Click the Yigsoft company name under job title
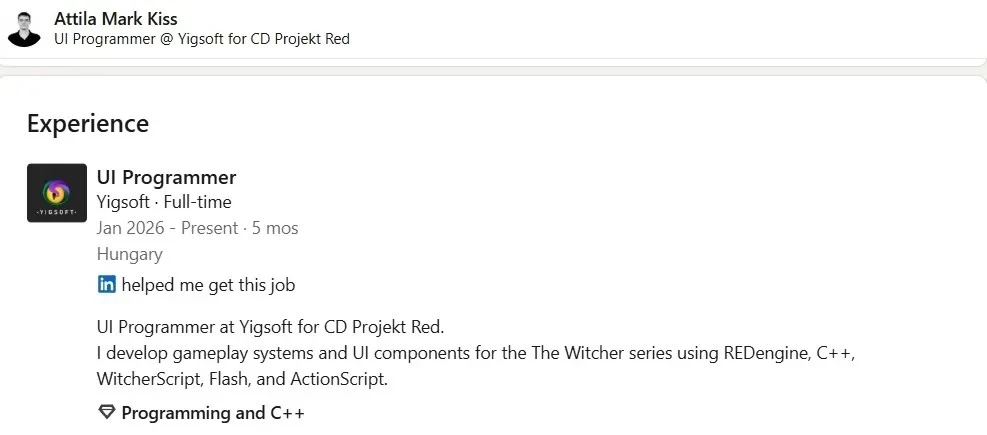987x435 pixels. pyautogui.click(x=123, y=202)
